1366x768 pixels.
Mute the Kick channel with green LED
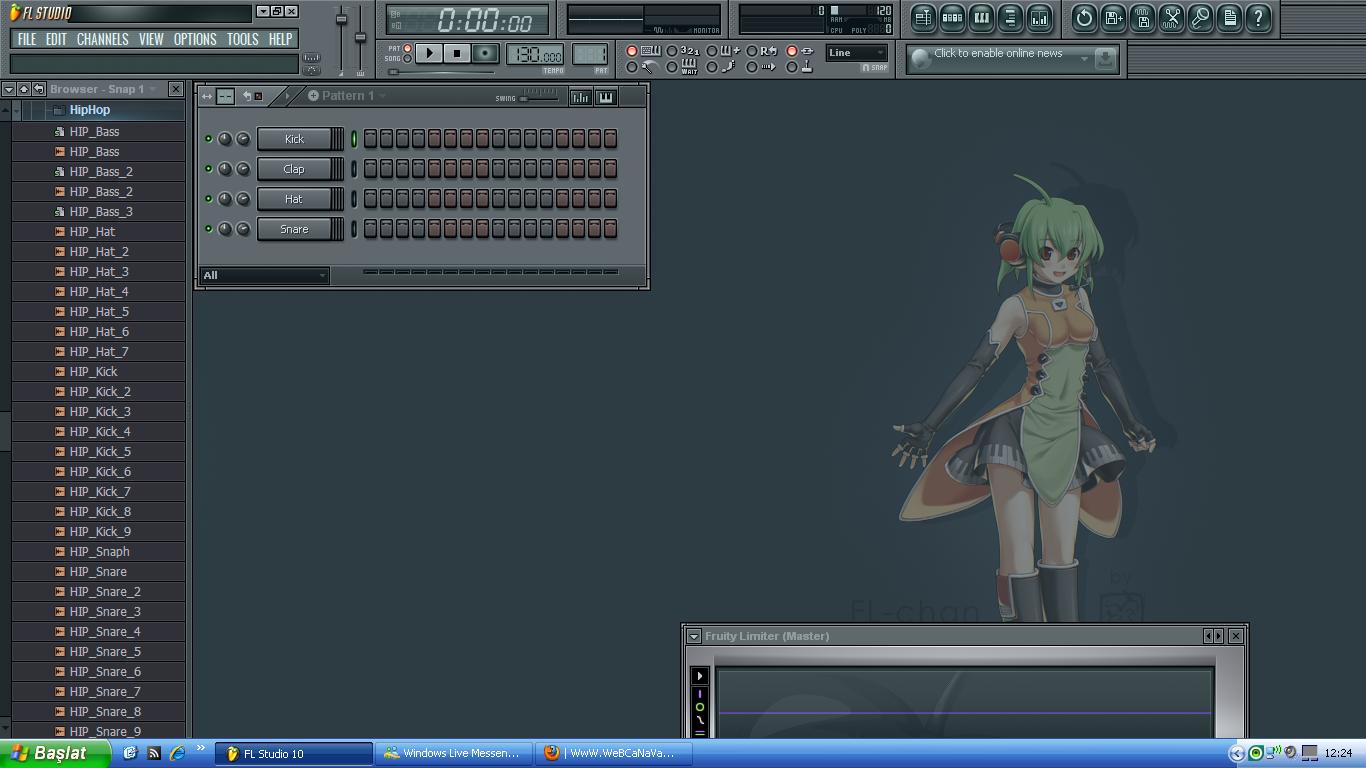tap(208, 139)
